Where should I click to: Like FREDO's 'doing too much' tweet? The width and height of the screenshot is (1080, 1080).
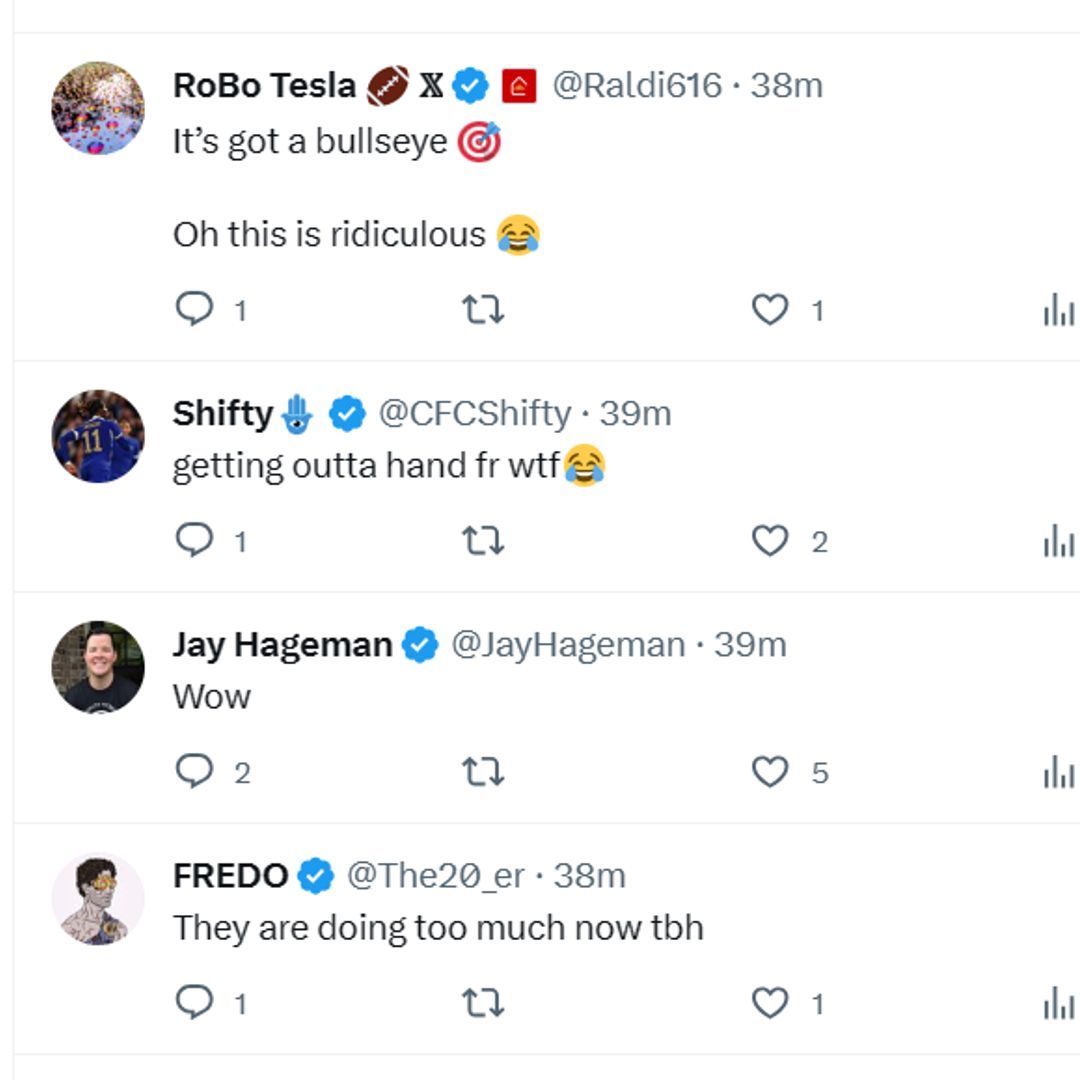tap(769, 1003)
